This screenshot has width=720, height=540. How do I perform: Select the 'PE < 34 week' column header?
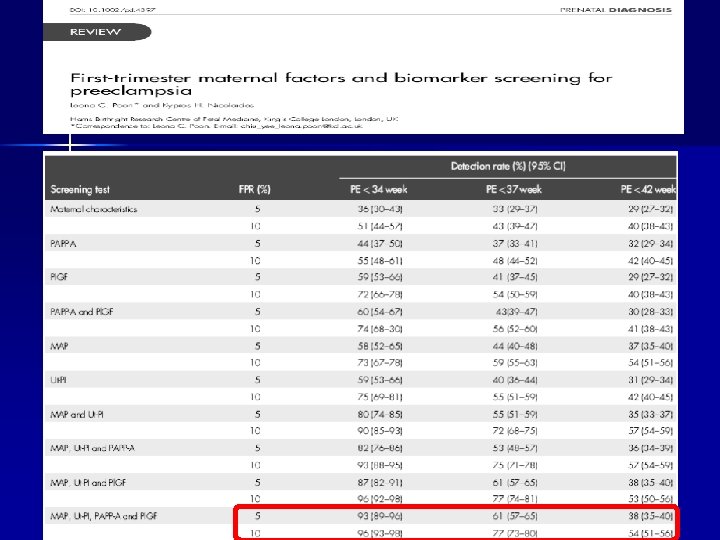[x=379, y=190]
